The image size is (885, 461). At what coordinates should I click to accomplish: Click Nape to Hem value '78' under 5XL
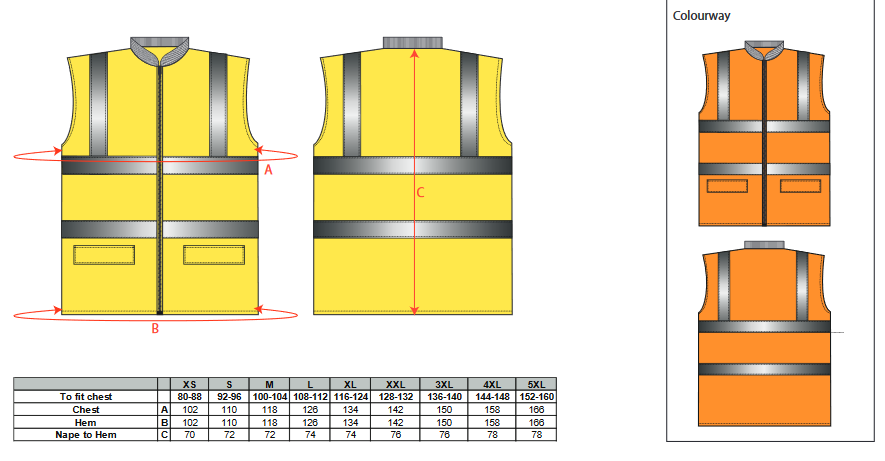click(x=536, y=435)
